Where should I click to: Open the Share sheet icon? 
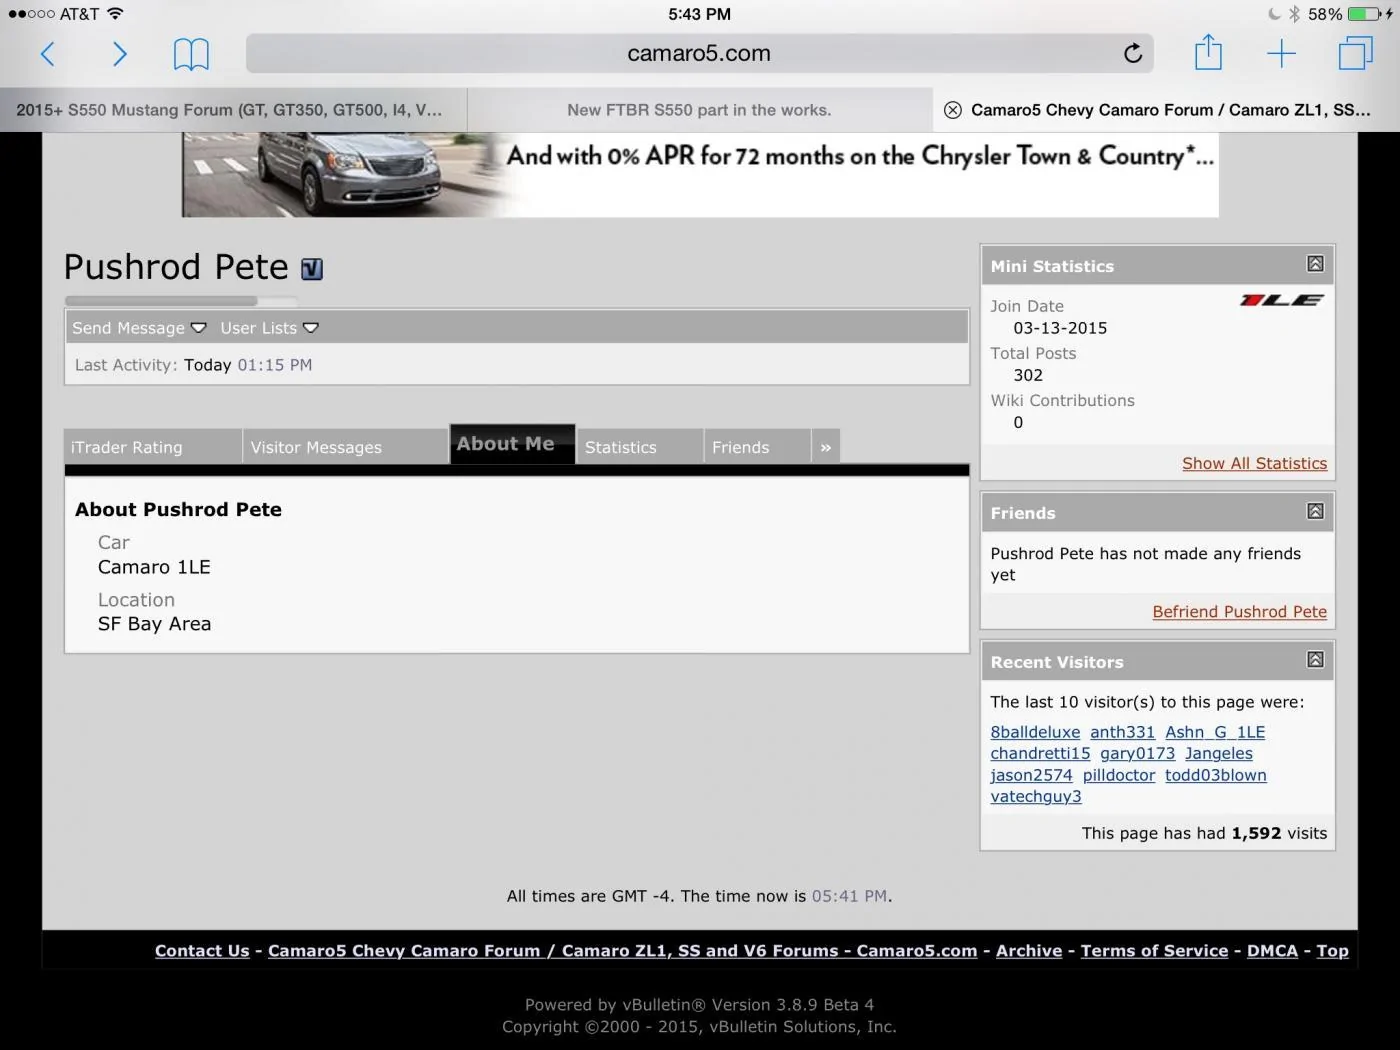pos(1208,53)
